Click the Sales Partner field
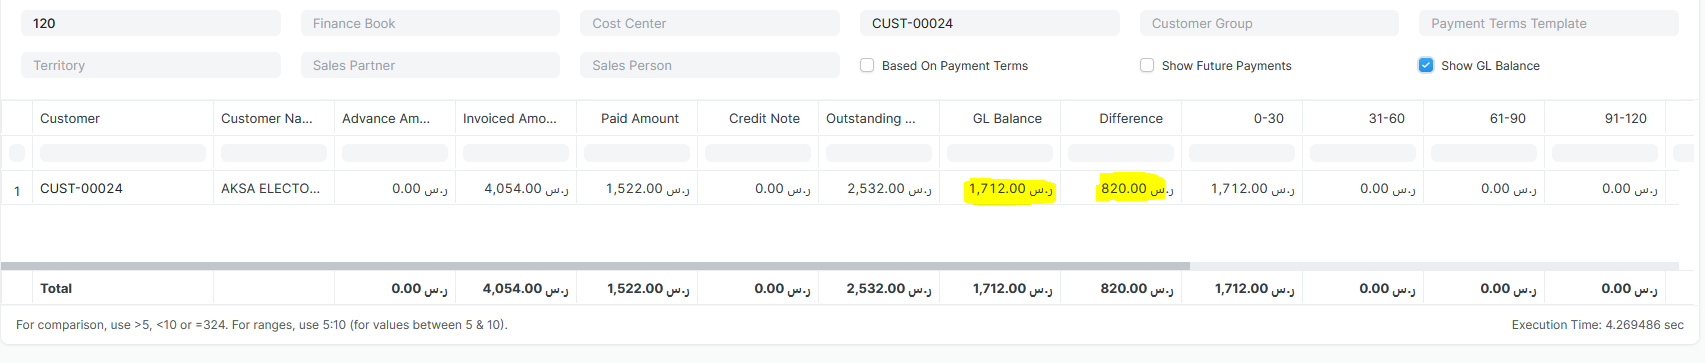The image size is (1705, 363). pyautogui.click(x=430, y=65)
